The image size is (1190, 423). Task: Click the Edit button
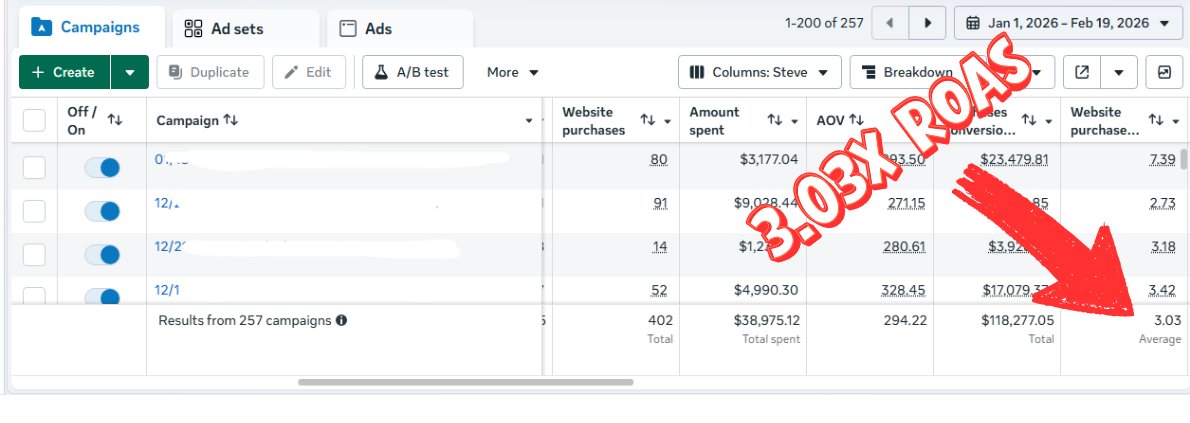pyautogui.click(x=309, y=72)
